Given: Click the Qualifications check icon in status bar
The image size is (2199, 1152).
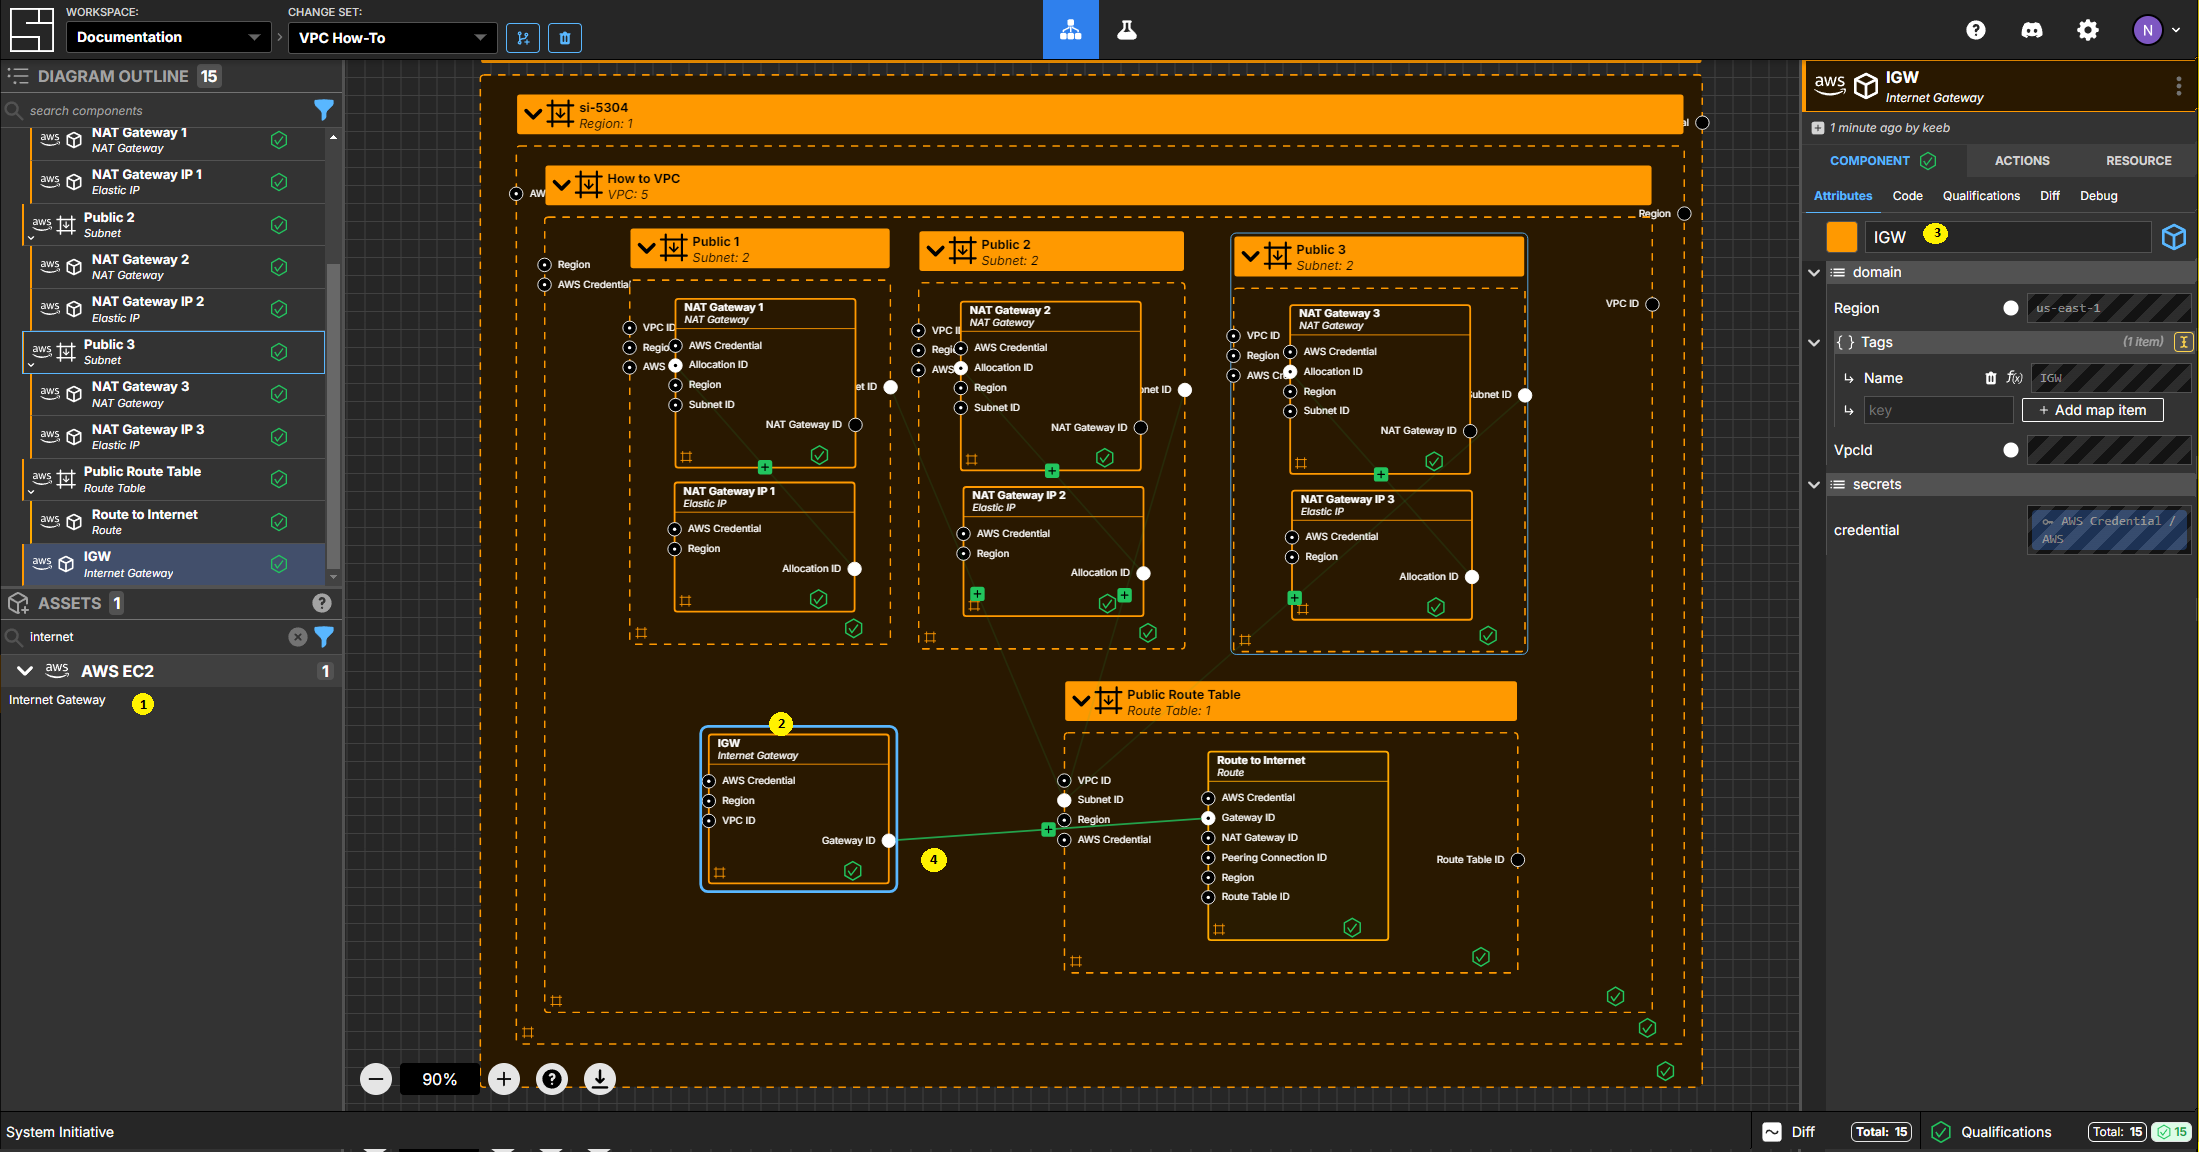Looking at the screenshot, I should coord(1941,1132).
